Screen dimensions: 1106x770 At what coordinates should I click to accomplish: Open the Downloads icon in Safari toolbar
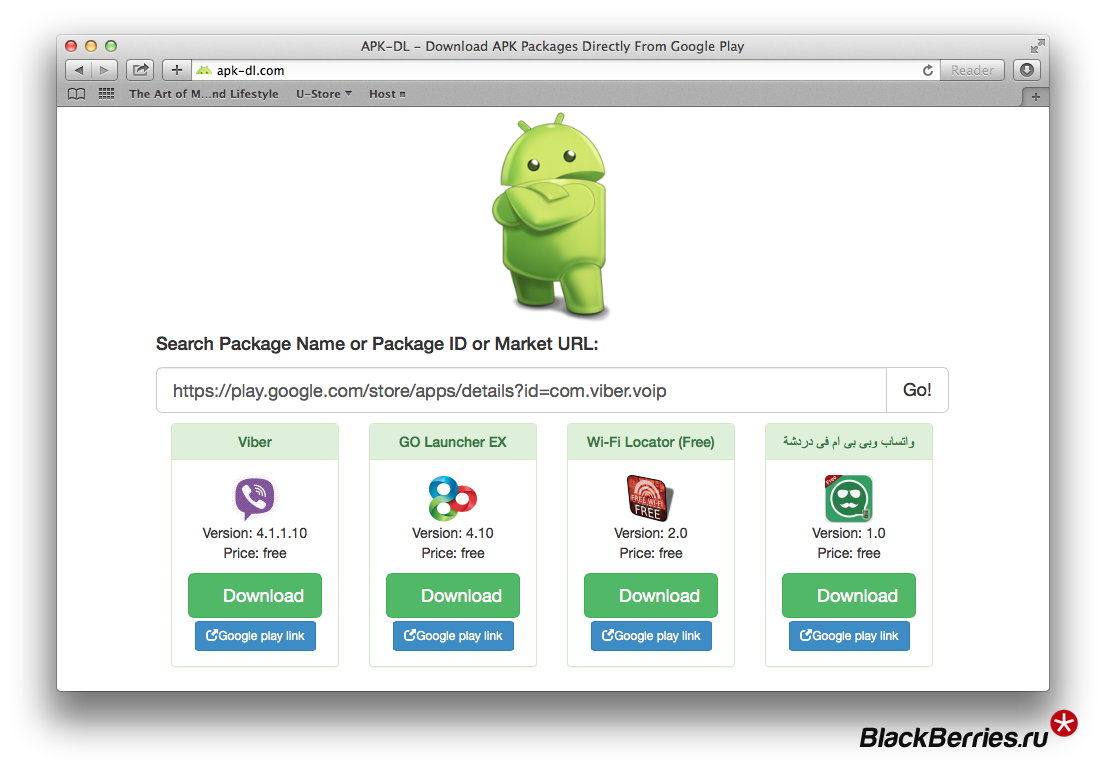1027,70
